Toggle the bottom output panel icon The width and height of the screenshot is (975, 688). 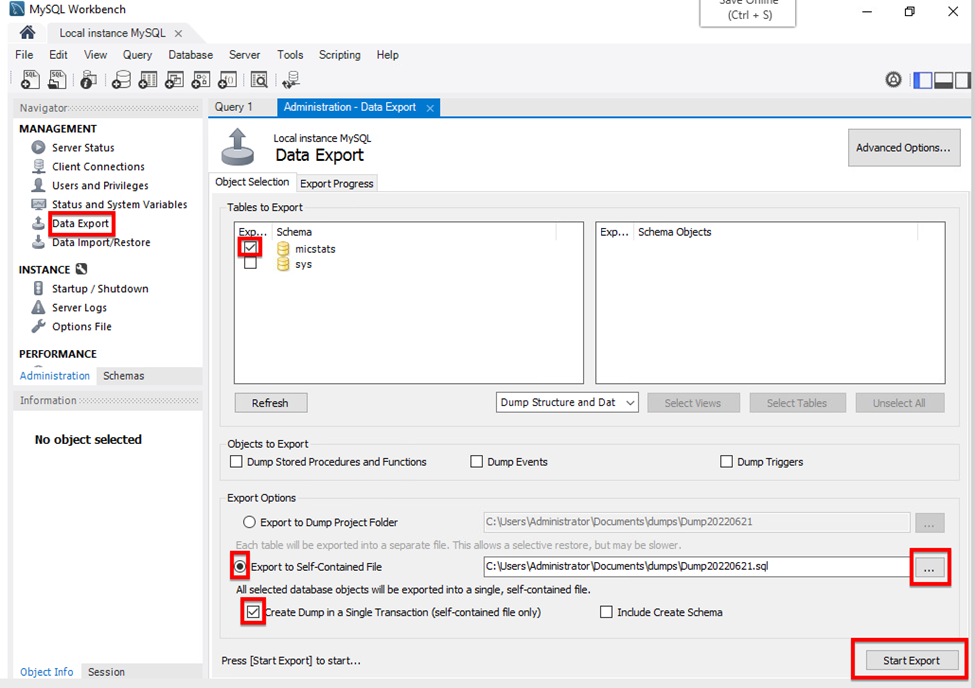click(x=943, y=80)
